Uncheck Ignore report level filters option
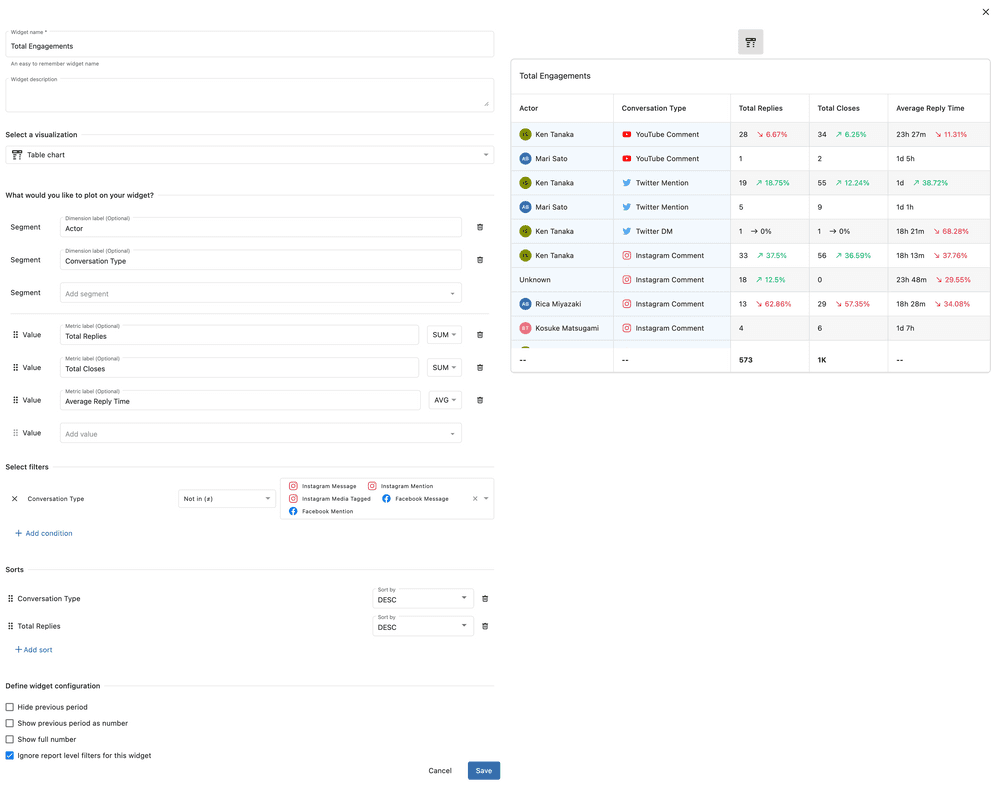Image resolution: width=1000 pixels, height=793 pixels. 10,756
